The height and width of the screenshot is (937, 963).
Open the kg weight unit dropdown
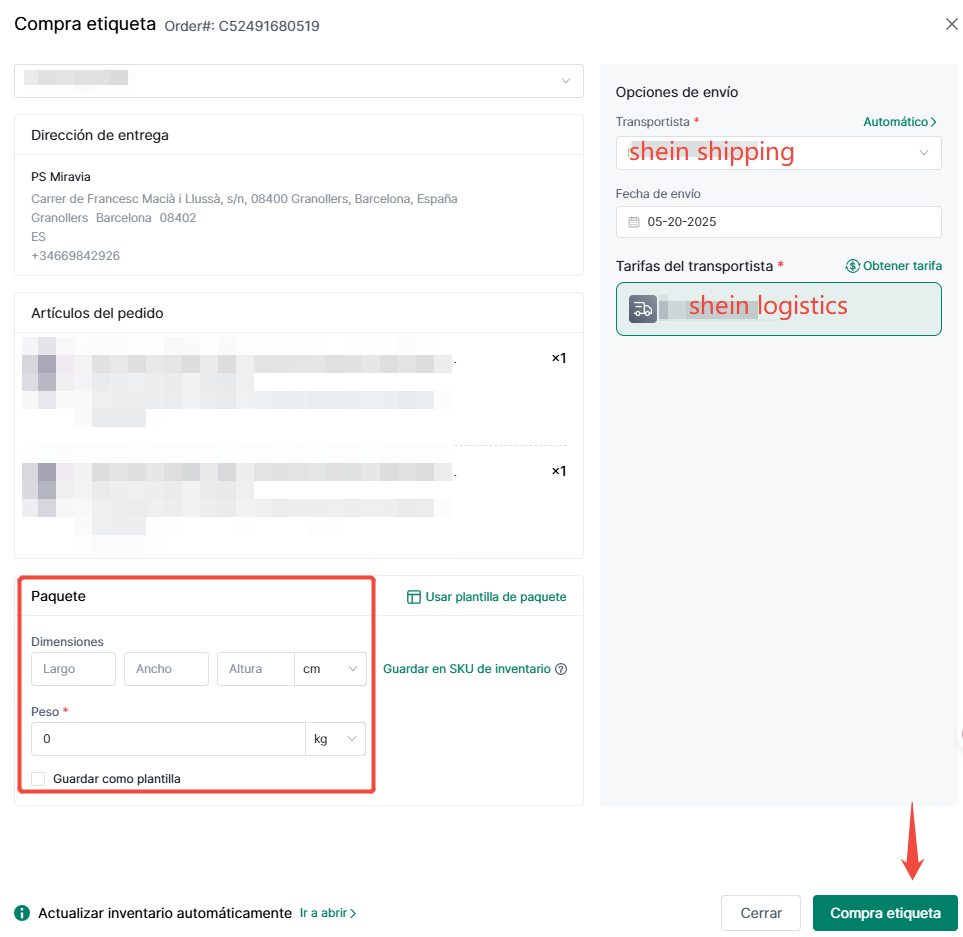(x=335, y=739)
